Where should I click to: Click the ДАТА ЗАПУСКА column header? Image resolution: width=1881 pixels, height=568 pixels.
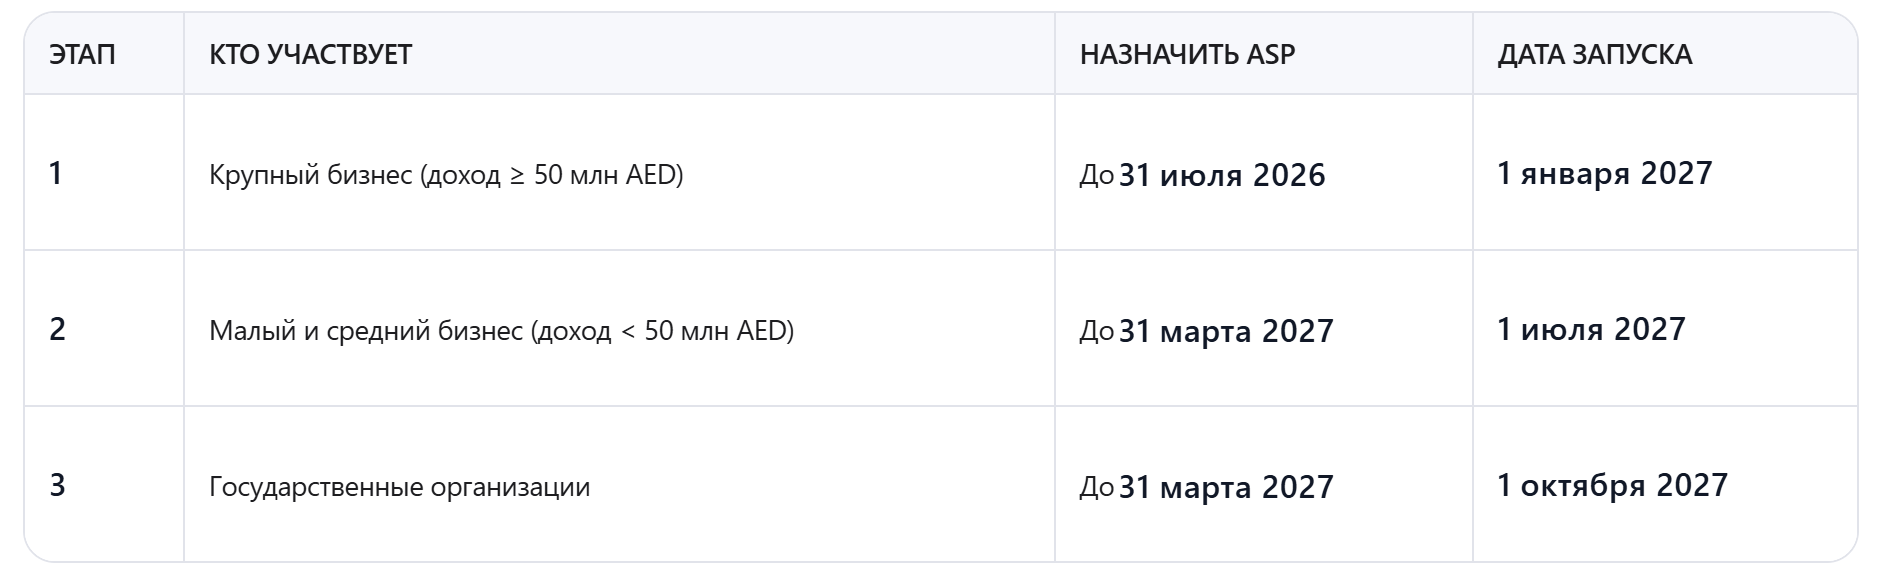[1594, 54]
